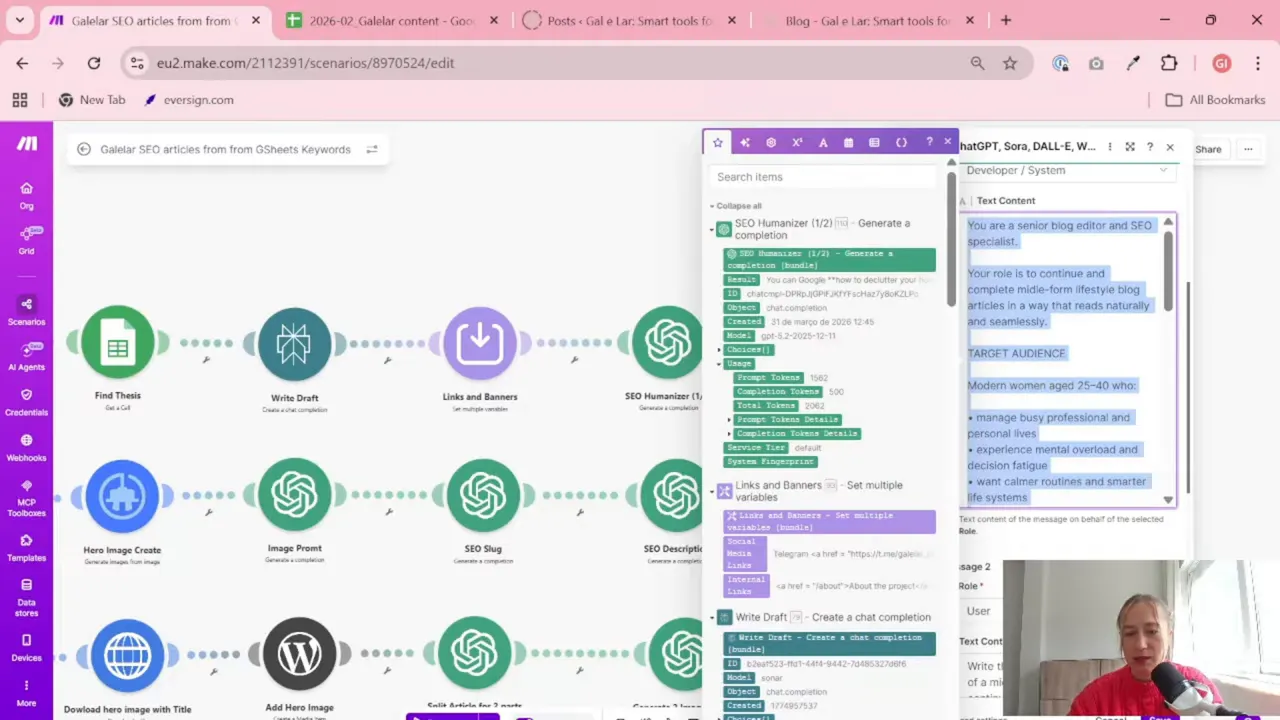Collapse the Usage collection
The width and height of the screenshot is (1280, 720).
pyautogui.click(x=720, y=364)
